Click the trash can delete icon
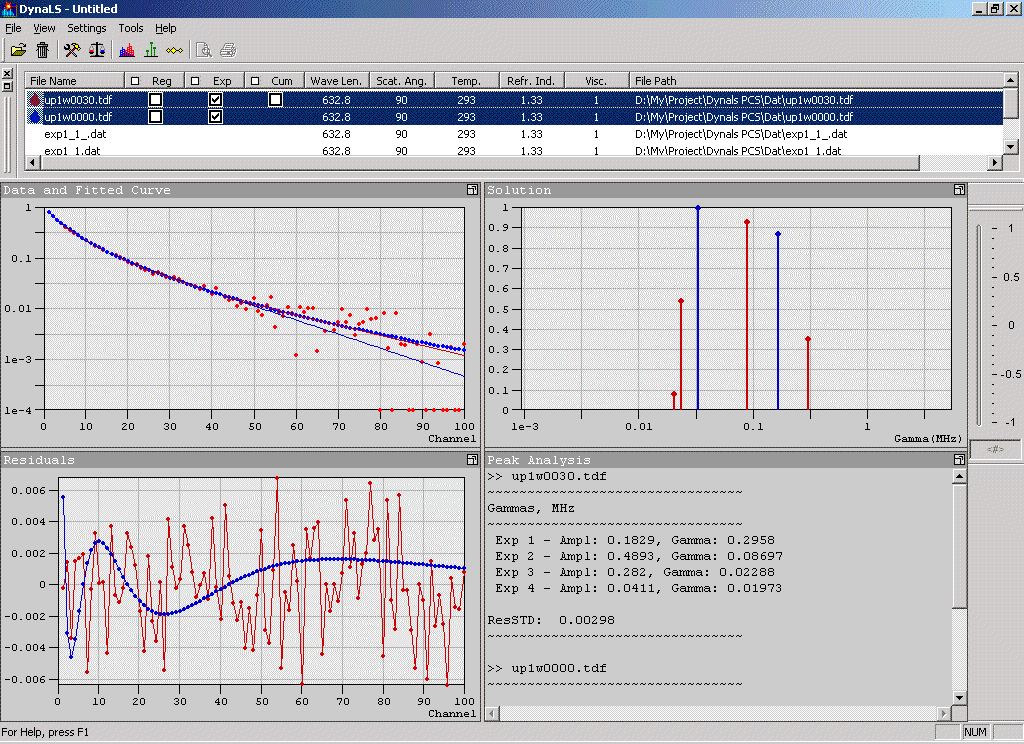Screen dimensions: 1024x744 (x=43, y=50)
